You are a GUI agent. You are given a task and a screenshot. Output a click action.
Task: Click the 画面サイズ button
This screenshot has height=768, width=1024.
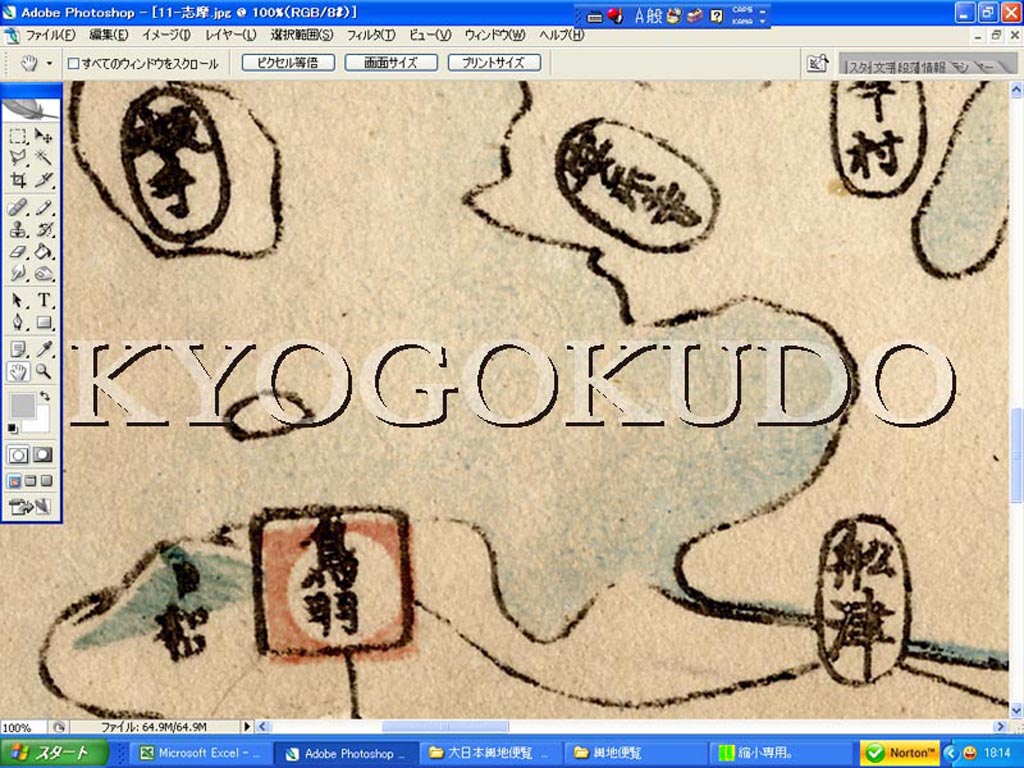[391, 63]
